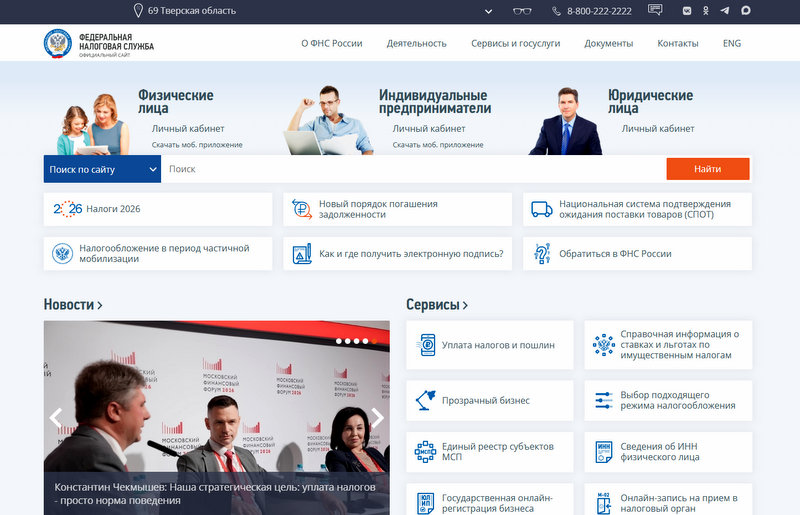Click the ИНН document icon
800x515 pixels.
point(604,452)
